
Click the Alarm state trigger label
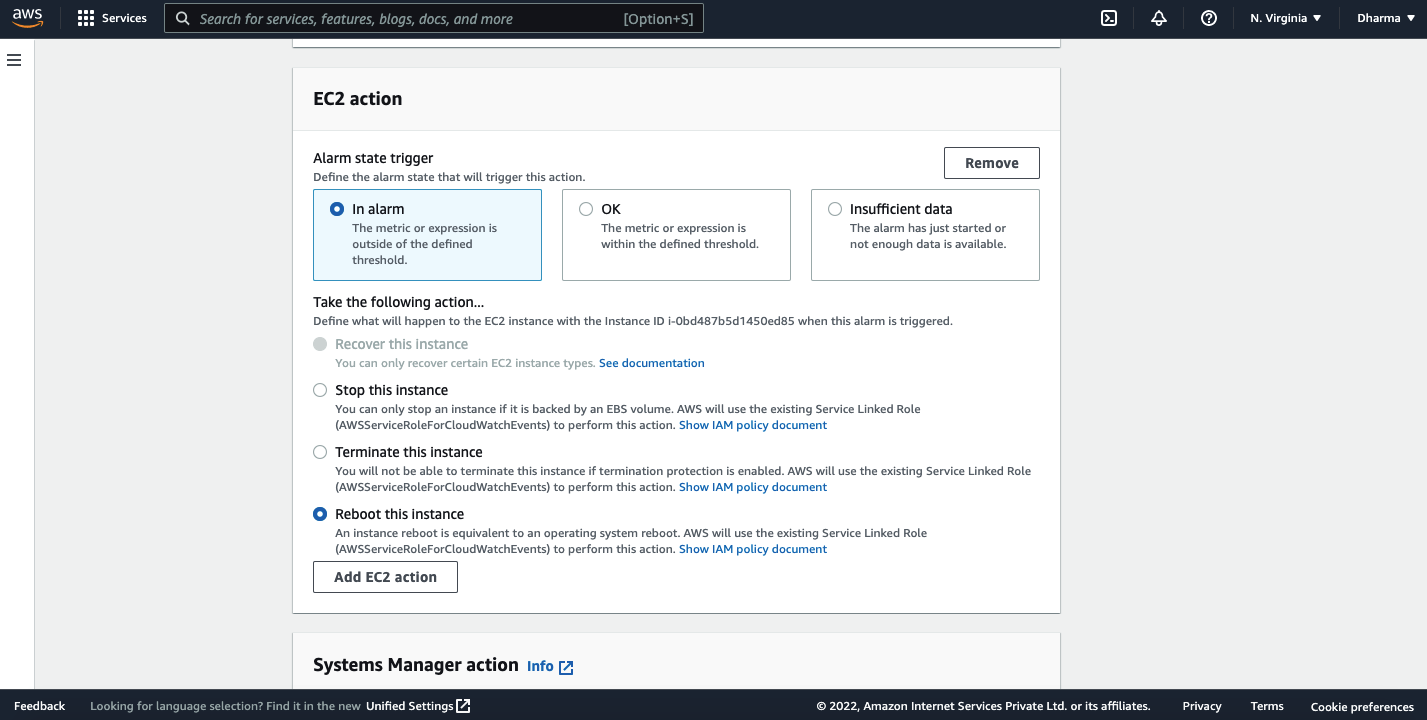tap(373, 158)
